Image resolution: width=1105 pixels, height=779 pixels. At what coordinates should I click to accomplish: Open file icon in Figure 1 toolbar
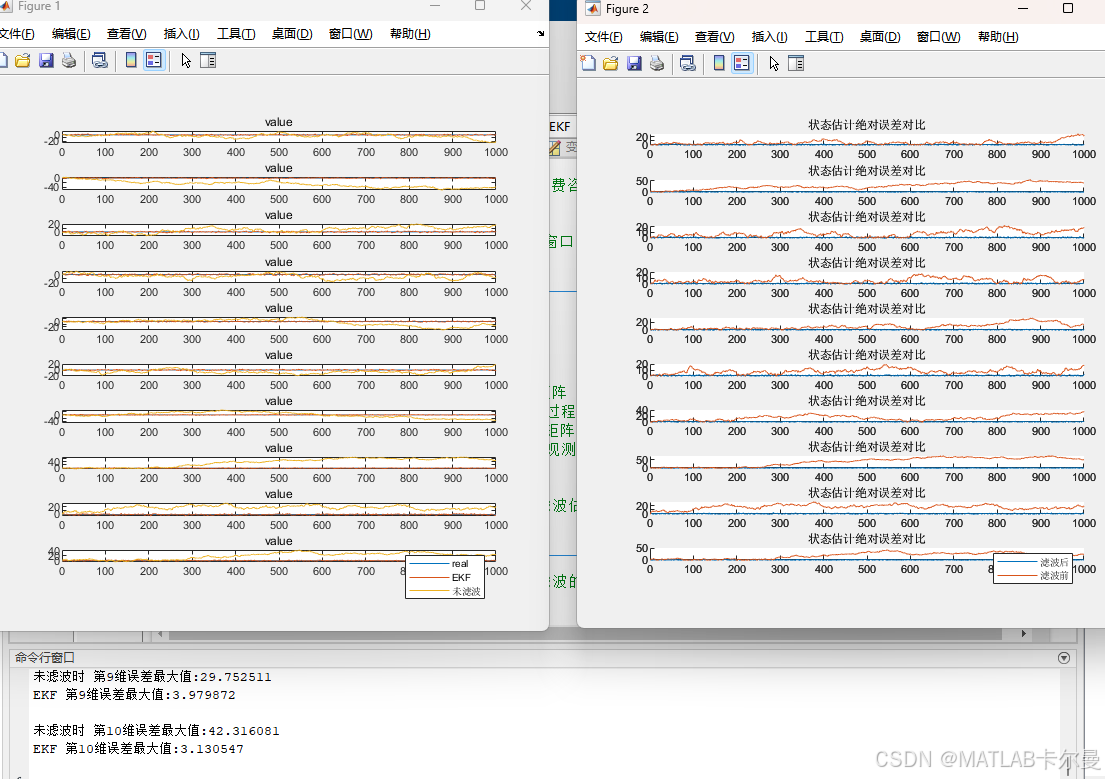[23, 61]
